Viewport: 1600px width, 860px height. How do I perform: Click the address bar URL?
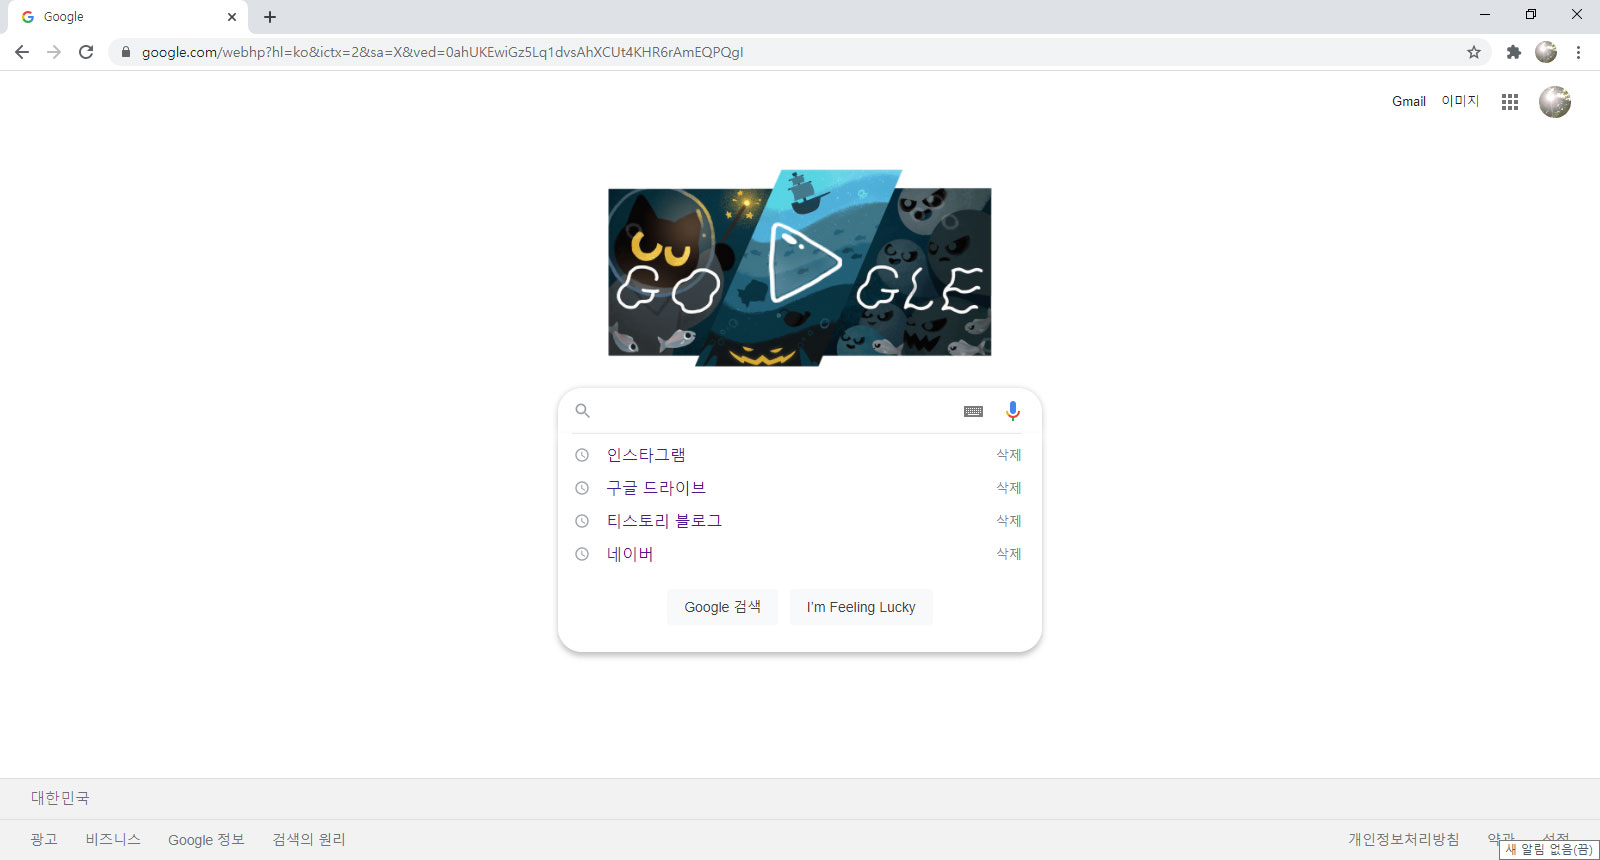coord(442,52)
